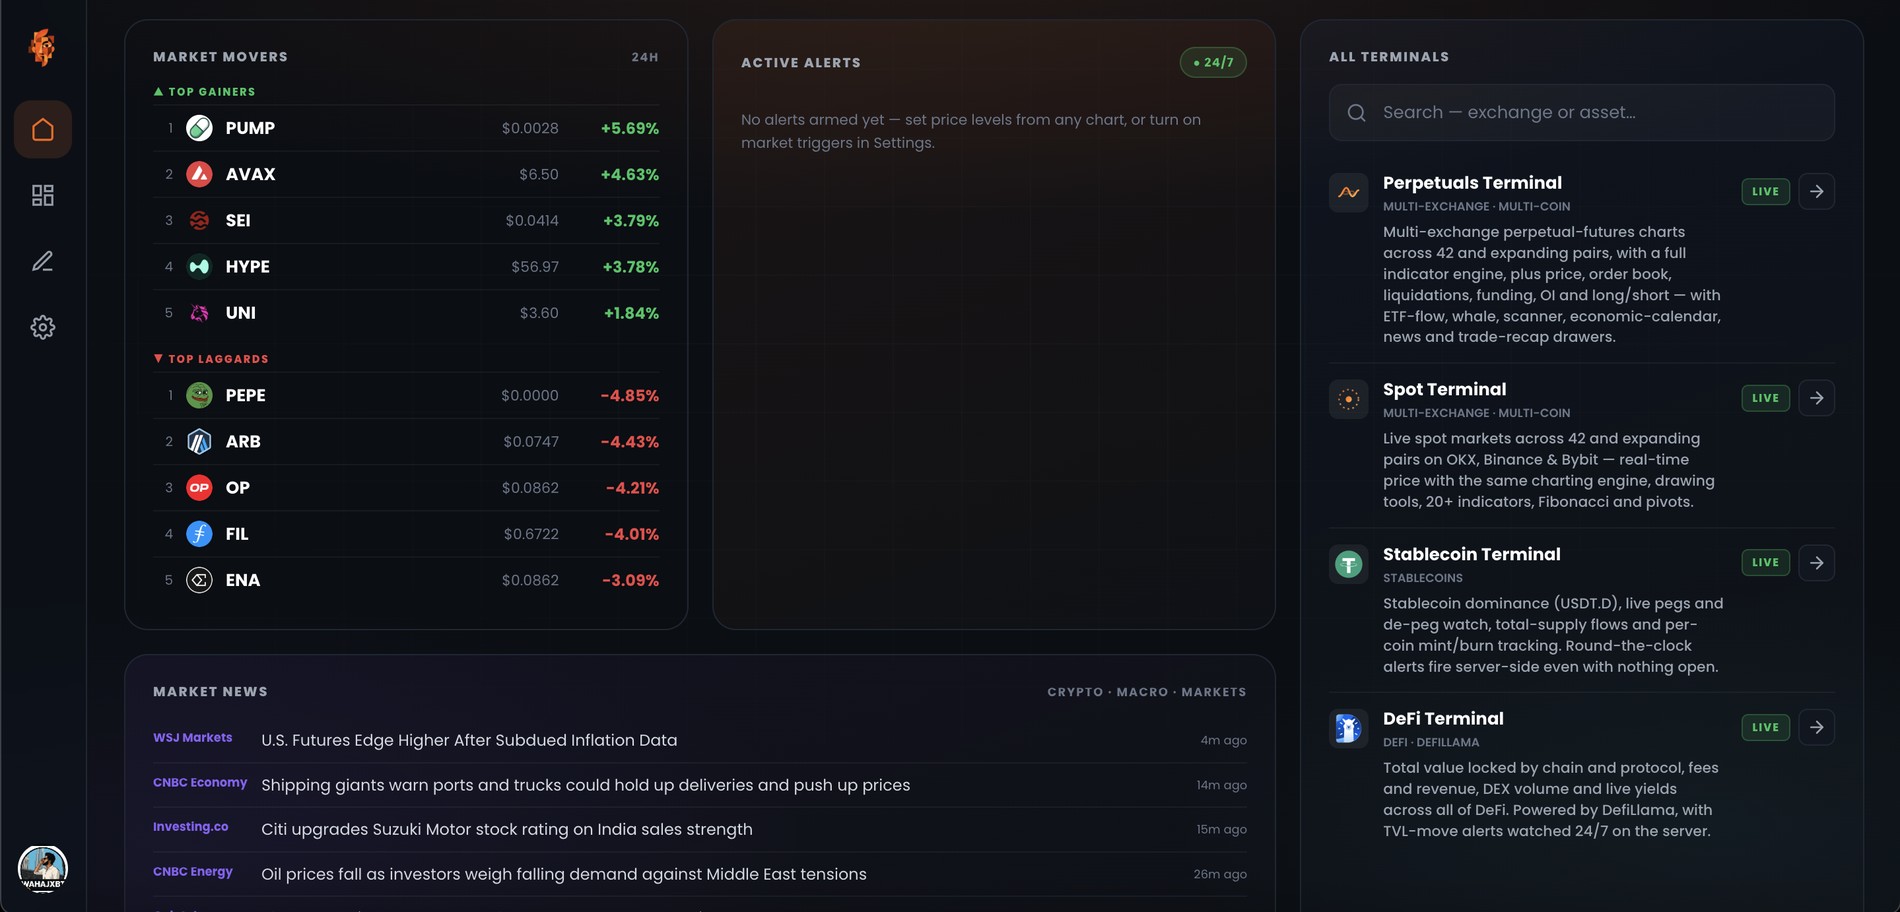1900x912 pixels.
Task: Click the search magnifier icon
Action: click(x=1357, y=113)
